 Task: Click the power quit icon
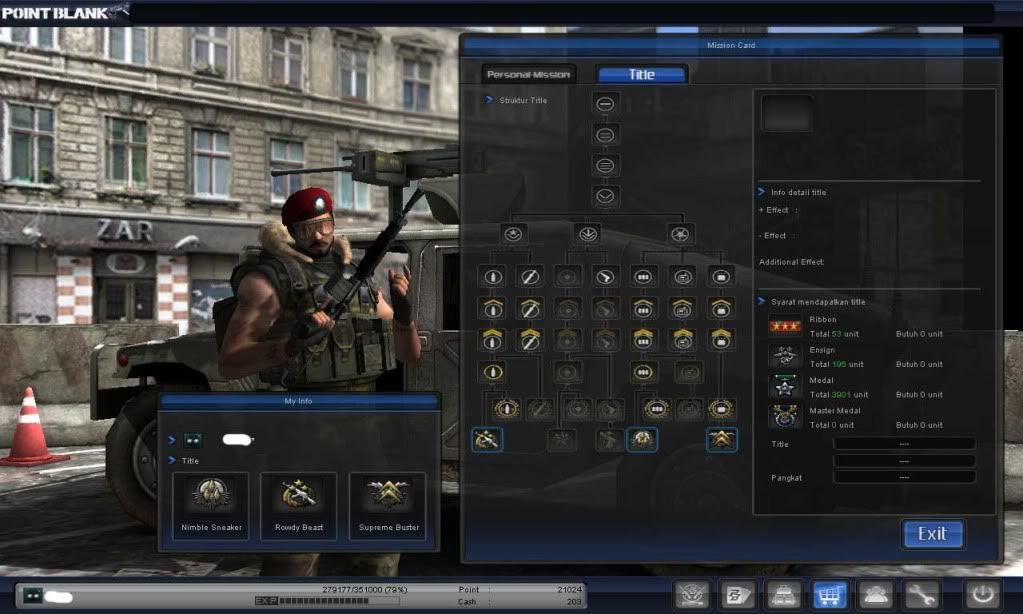[x=983, y=594]
